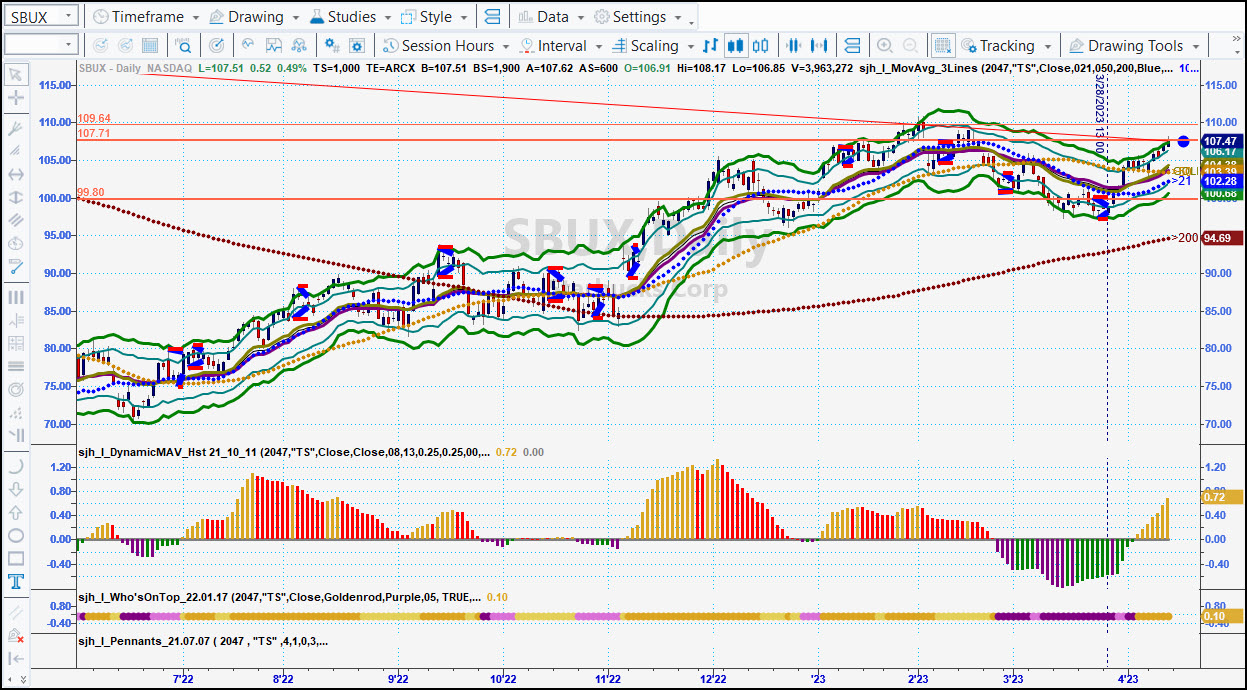Open the gear with hash settings icon

click(x=333, y=45)
